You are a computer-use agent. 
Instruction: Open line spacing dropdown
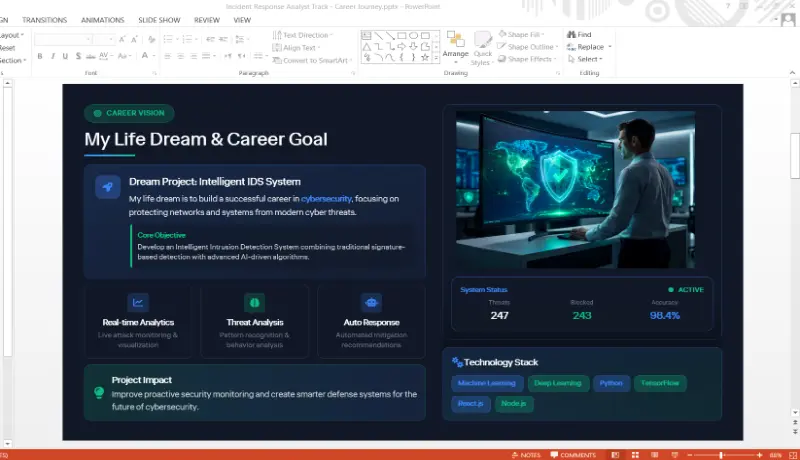tap(240, 39)
